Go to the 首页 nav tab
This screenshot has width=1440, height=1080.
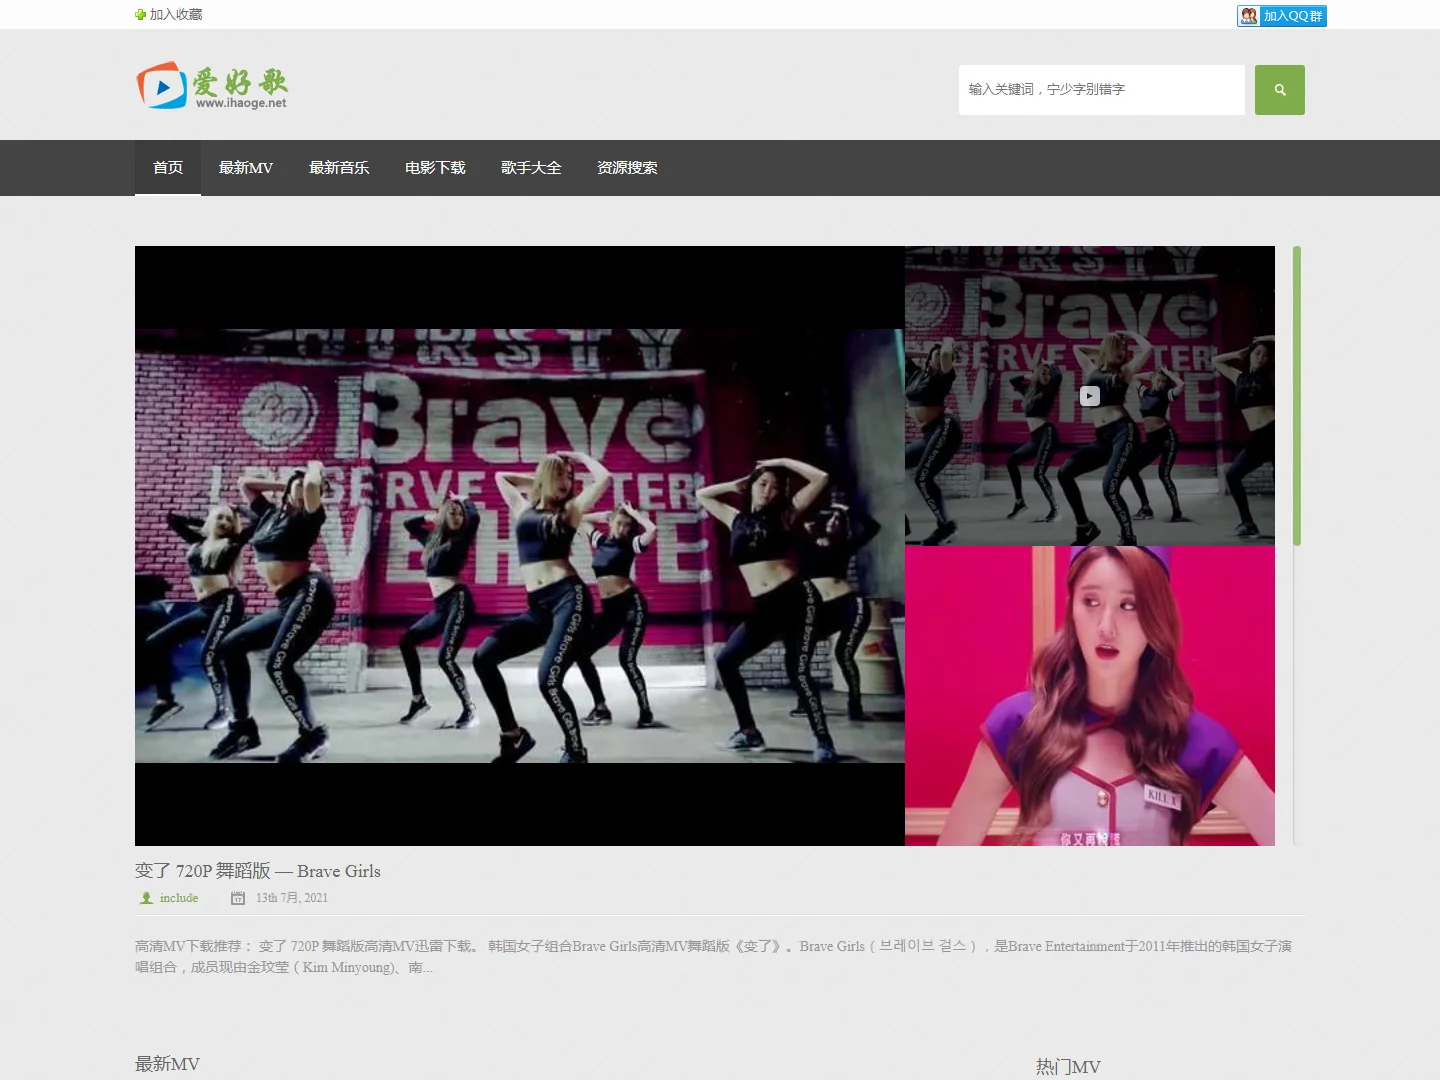[x=168, y=168]
